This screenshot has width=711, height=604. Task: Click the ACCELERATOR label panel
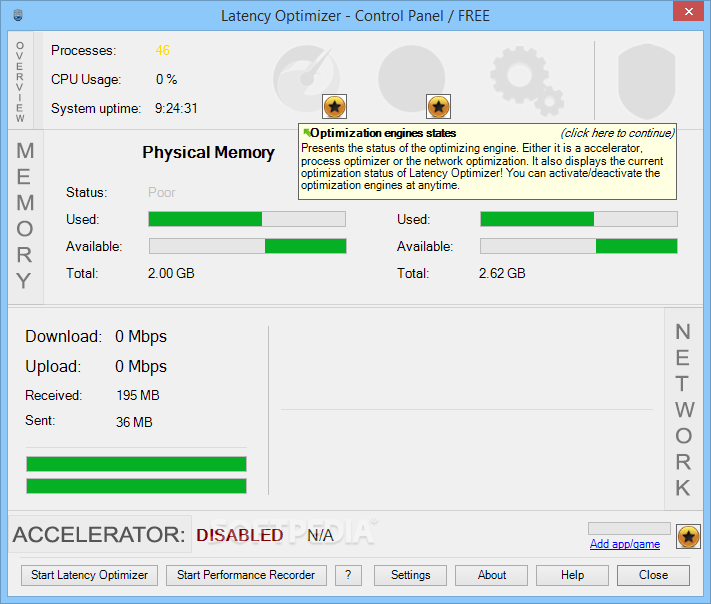click(x=99, y=534)
